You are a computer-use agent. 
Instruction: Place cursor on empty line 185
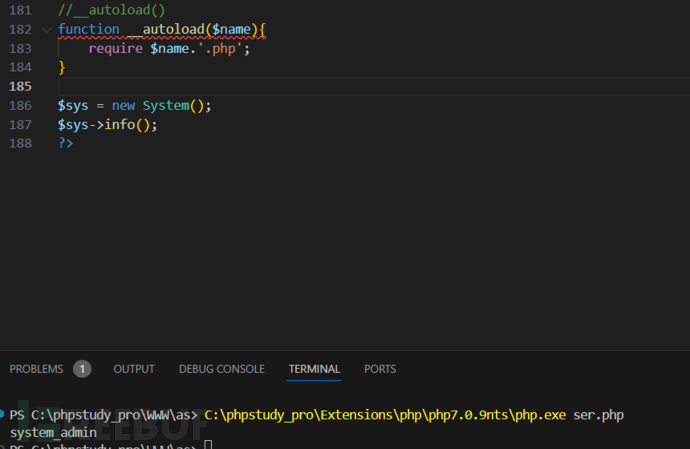coord(300,86)
